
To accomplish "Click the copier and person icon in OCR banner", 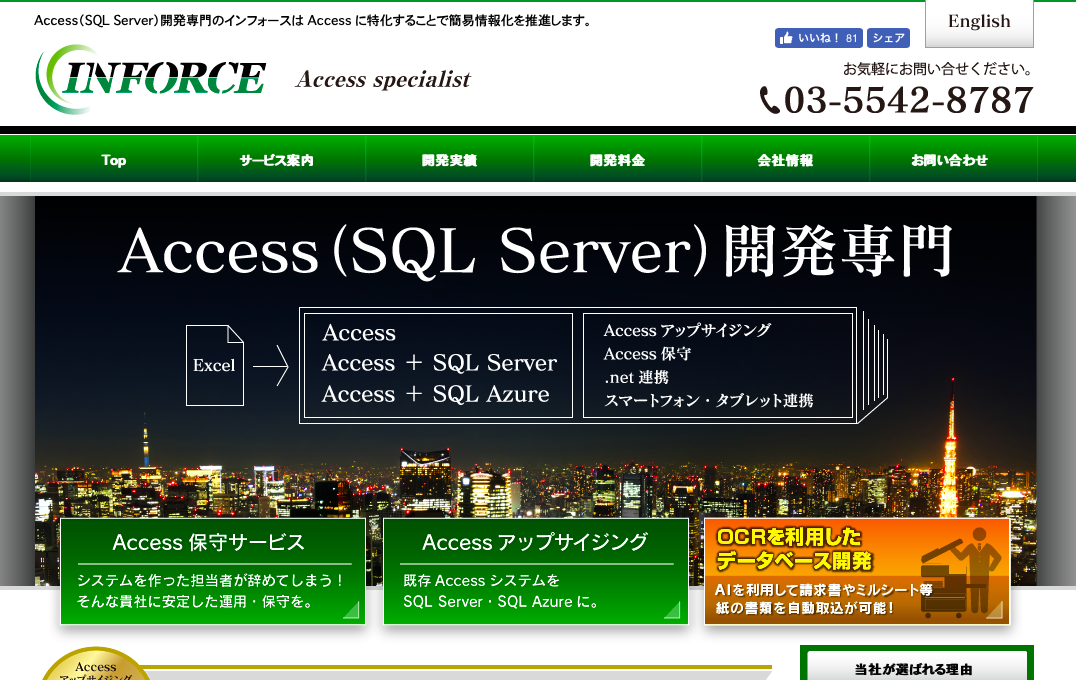I will (961, 571).
